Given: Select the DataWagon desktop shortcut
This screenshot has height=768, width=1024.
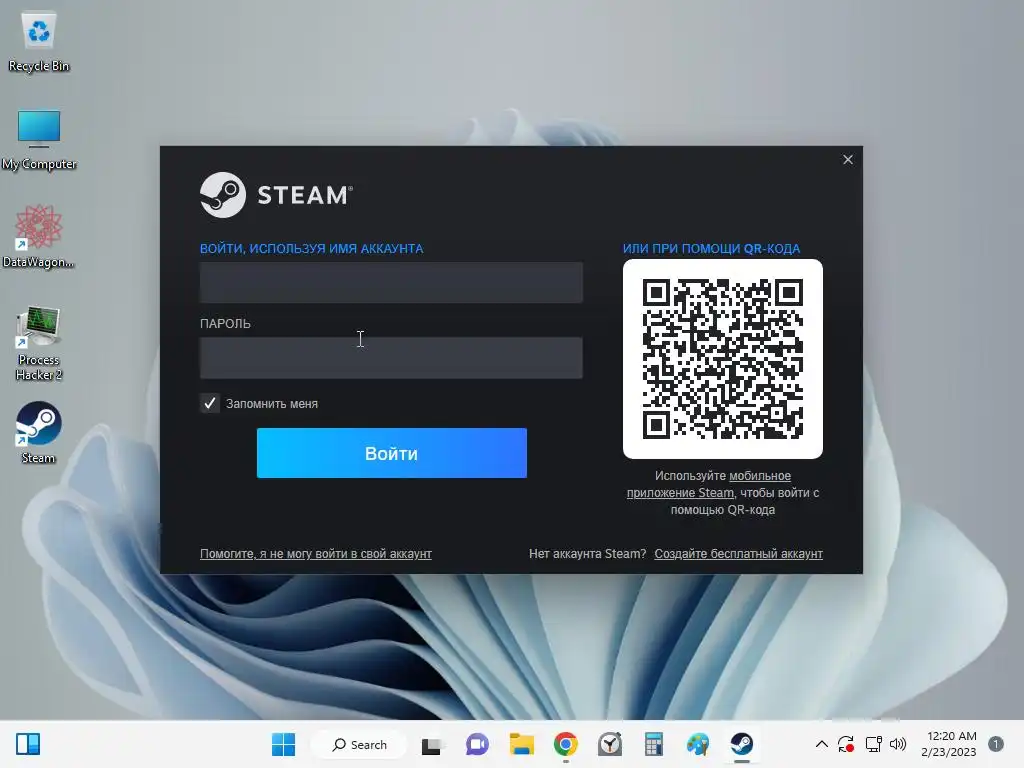Looking at the screenshot, I should 39,236.
